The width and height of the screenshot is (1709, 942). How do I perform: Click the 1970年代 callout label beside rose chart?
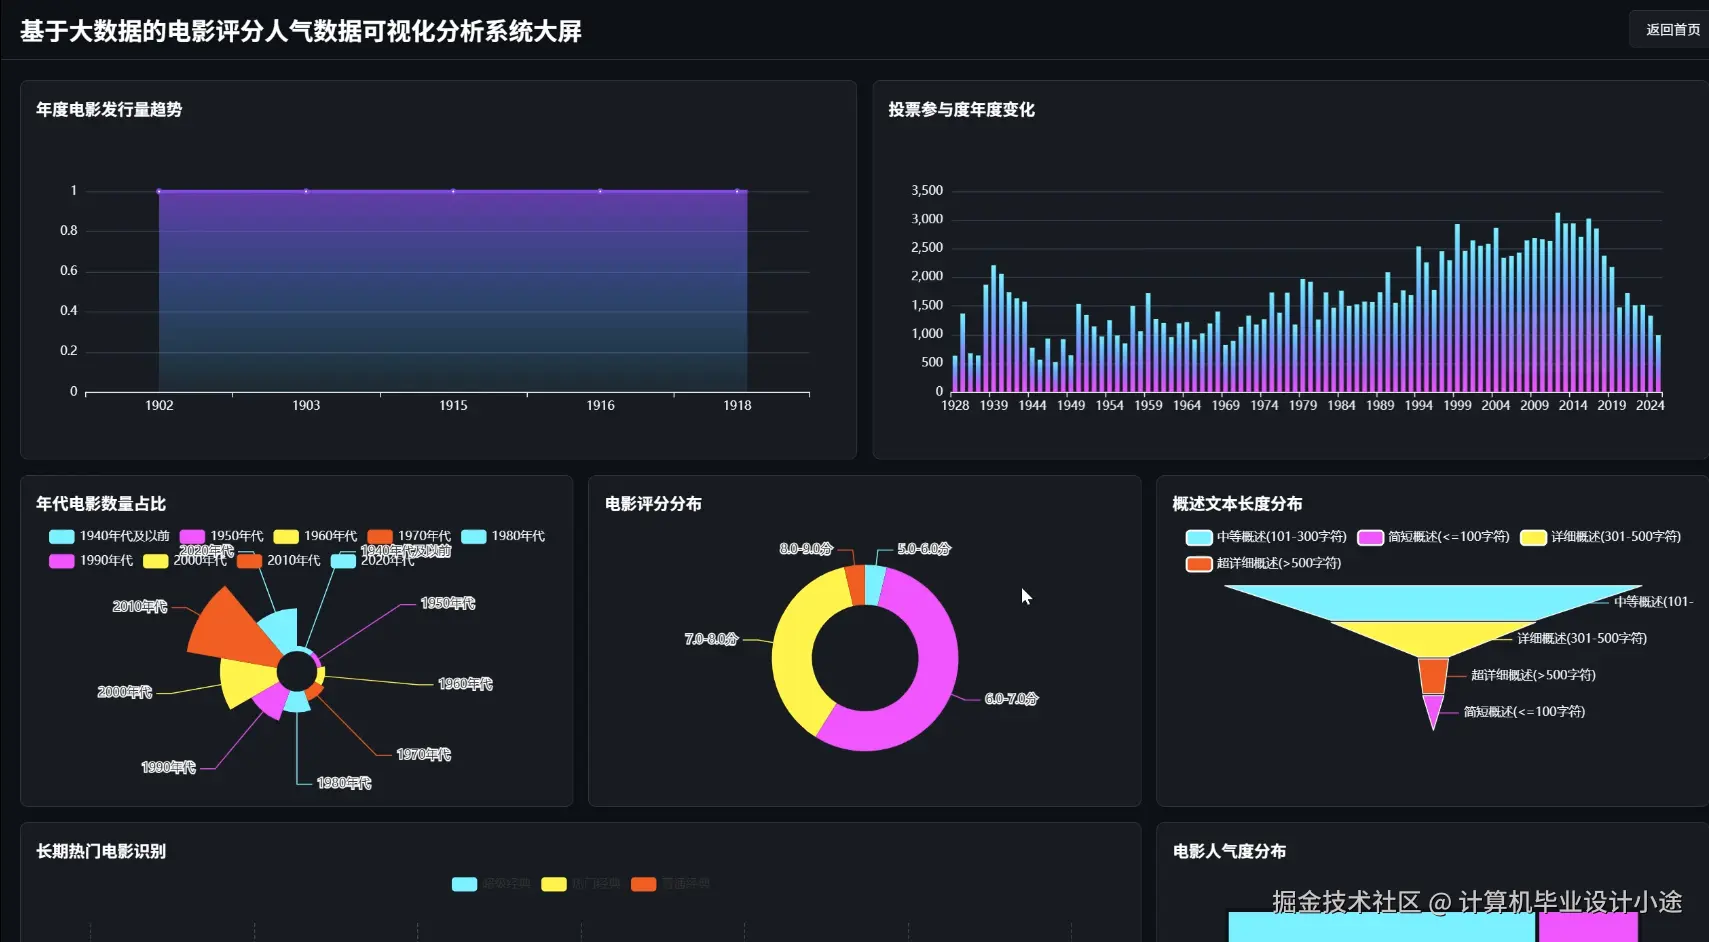[x=423, y=755]
